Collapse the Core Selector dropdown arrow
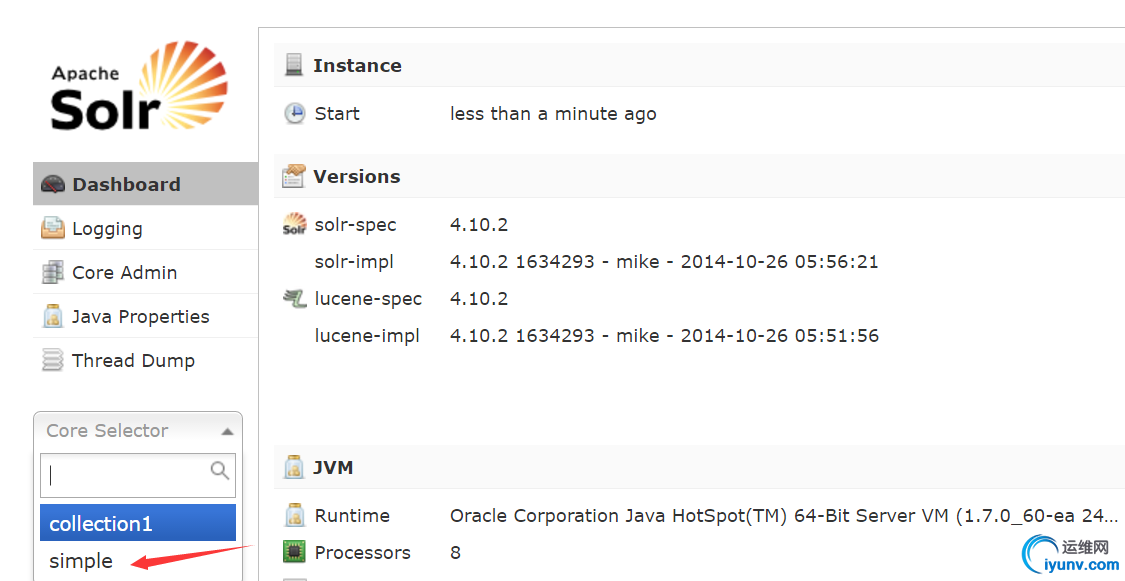This screenshot has width=1125, height=581. [x=227, y=432]
